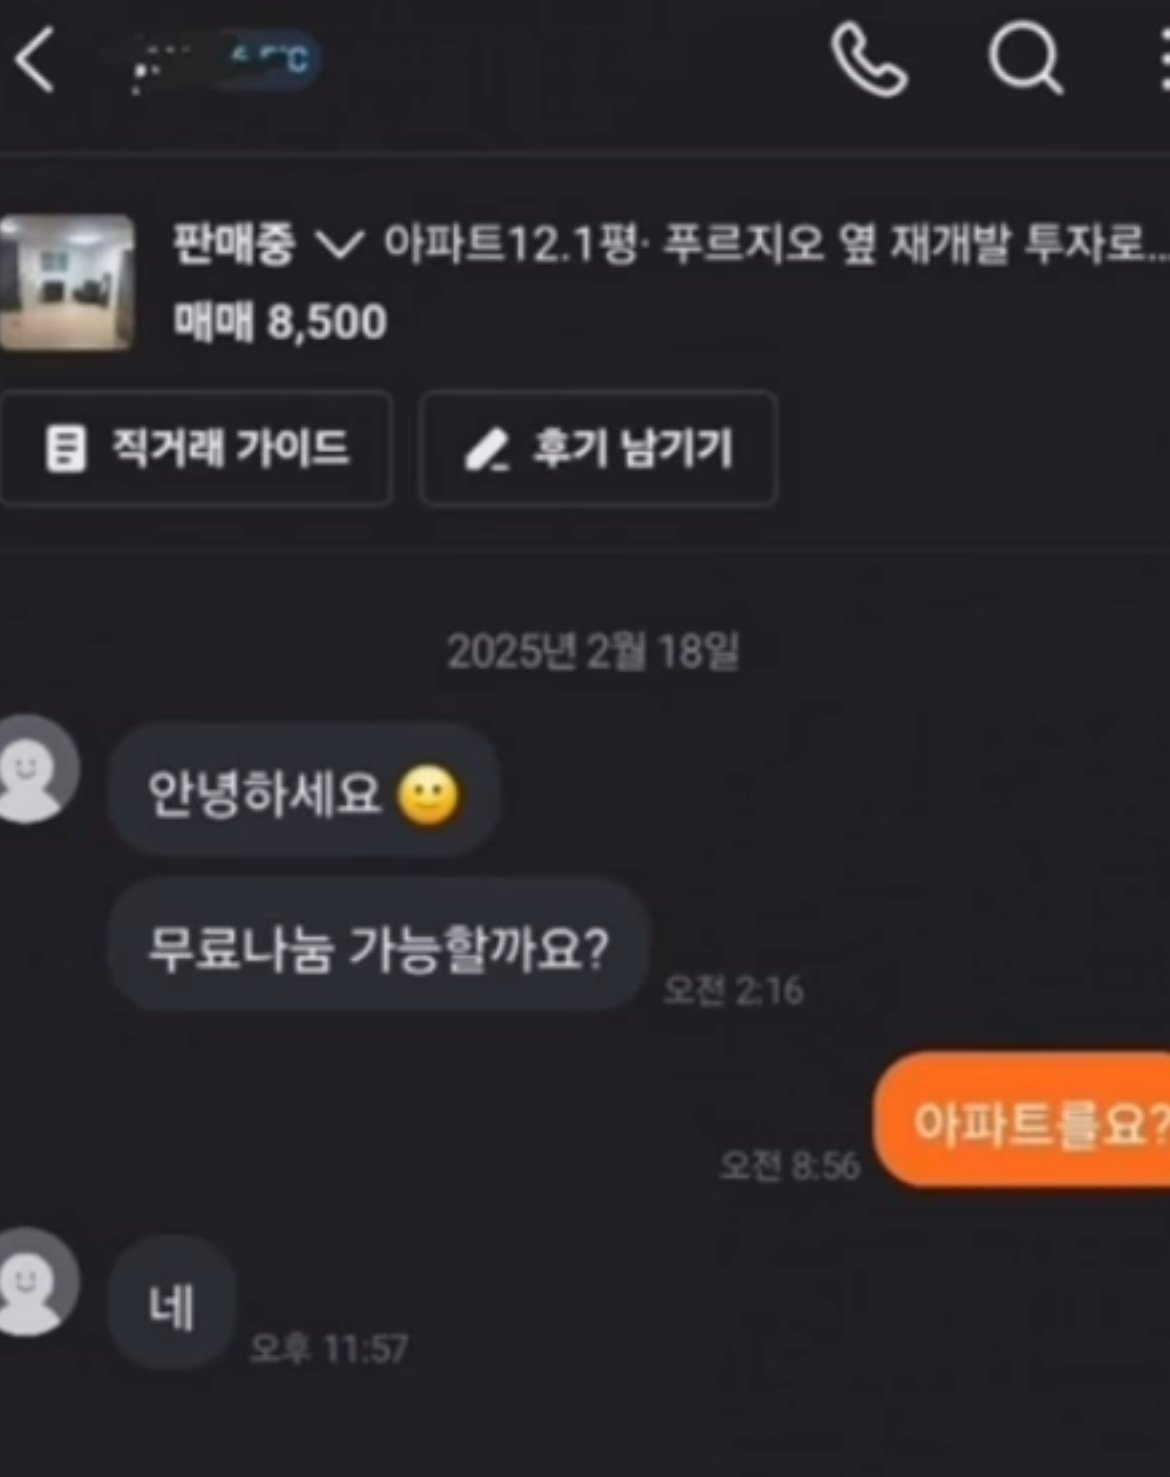The height and width of the screenshot is (1477, 1170).
Task: Select the 네 reply bubble
Action: click(171, 1304)
